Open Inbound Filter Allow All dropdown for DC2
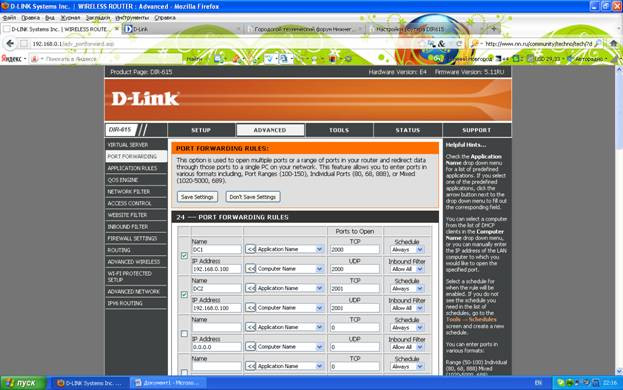The width and height of the screenshot is (623, 390). click(407, 308)
